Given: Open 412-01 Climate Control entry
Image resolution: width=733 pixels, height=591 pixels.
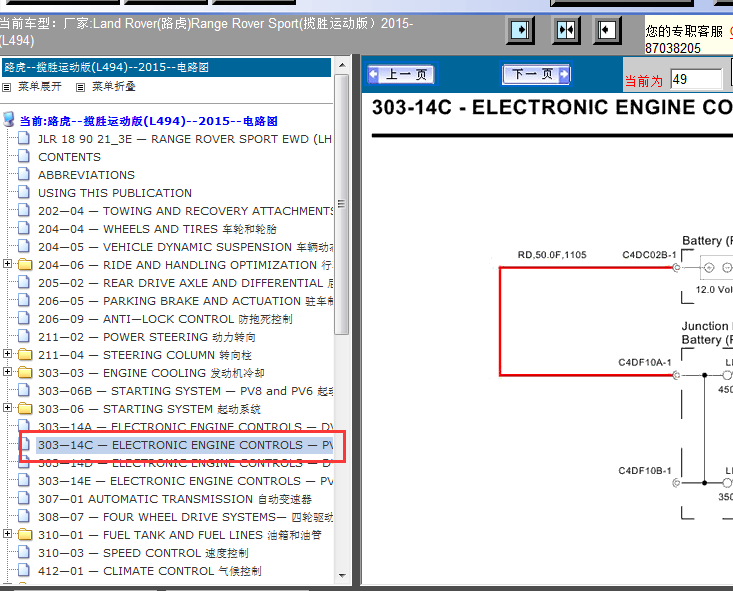Looking at the screenshot, I should click(150, 571).
